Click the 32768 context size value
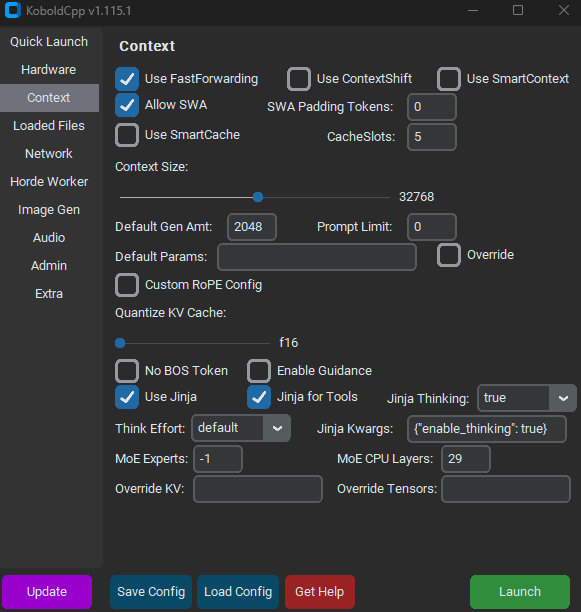581x612 pixels. pyautogui.click(x=416, y=197)
